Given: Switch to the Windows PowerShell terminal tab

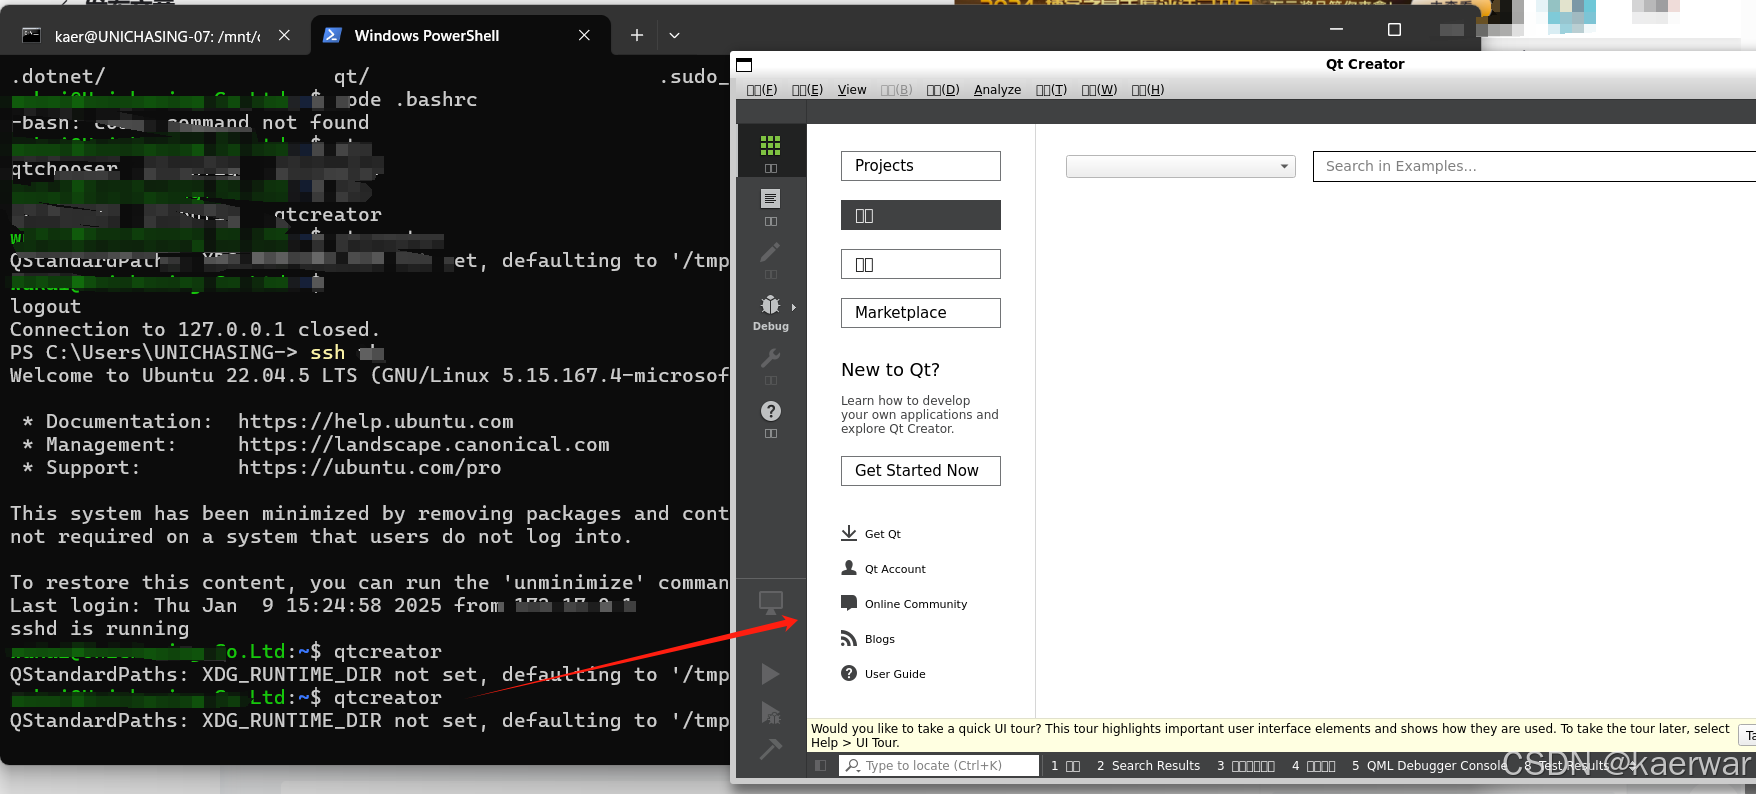Looking at the screenshot, I should pos(460,35).
